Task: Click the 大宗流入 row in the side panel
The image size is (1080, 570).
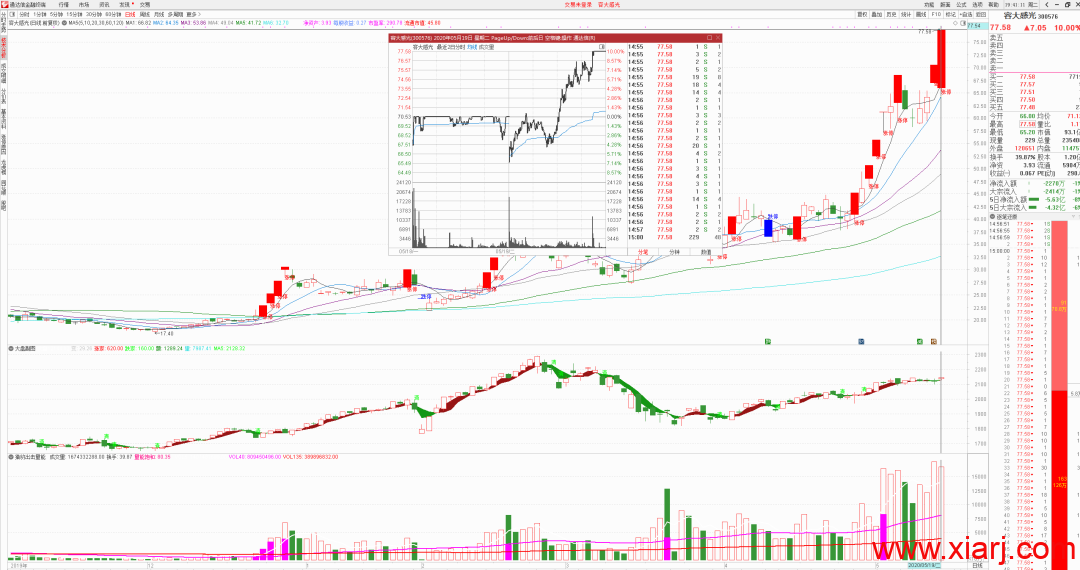Action: pyautogui.click(x=1034, y=191)
